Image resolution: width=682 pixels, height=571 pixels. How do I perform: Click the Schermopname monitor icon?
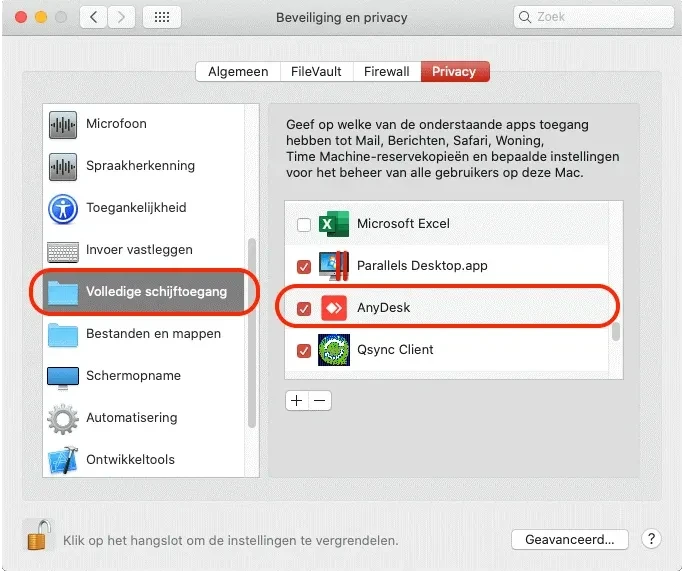[63, 377]
